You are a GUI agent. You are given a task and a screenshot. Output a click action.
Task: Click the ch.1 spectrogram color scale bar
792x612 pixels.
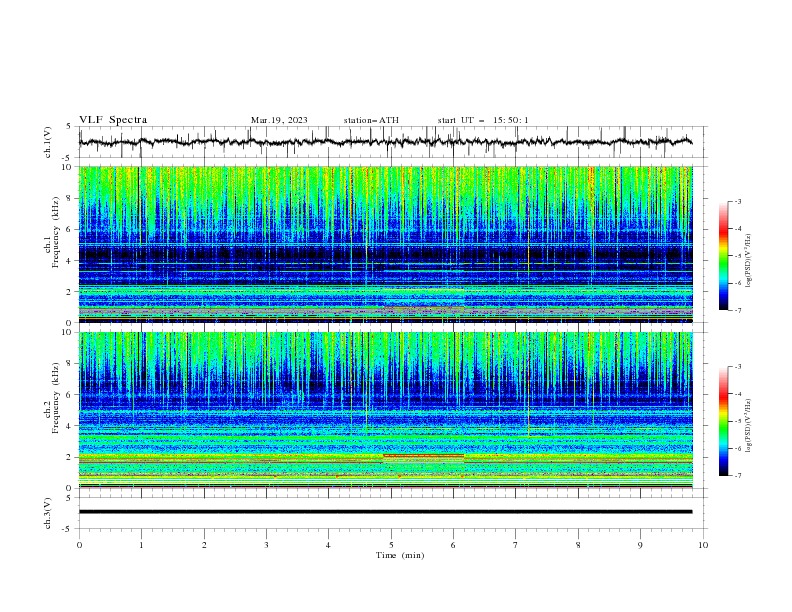724,256
